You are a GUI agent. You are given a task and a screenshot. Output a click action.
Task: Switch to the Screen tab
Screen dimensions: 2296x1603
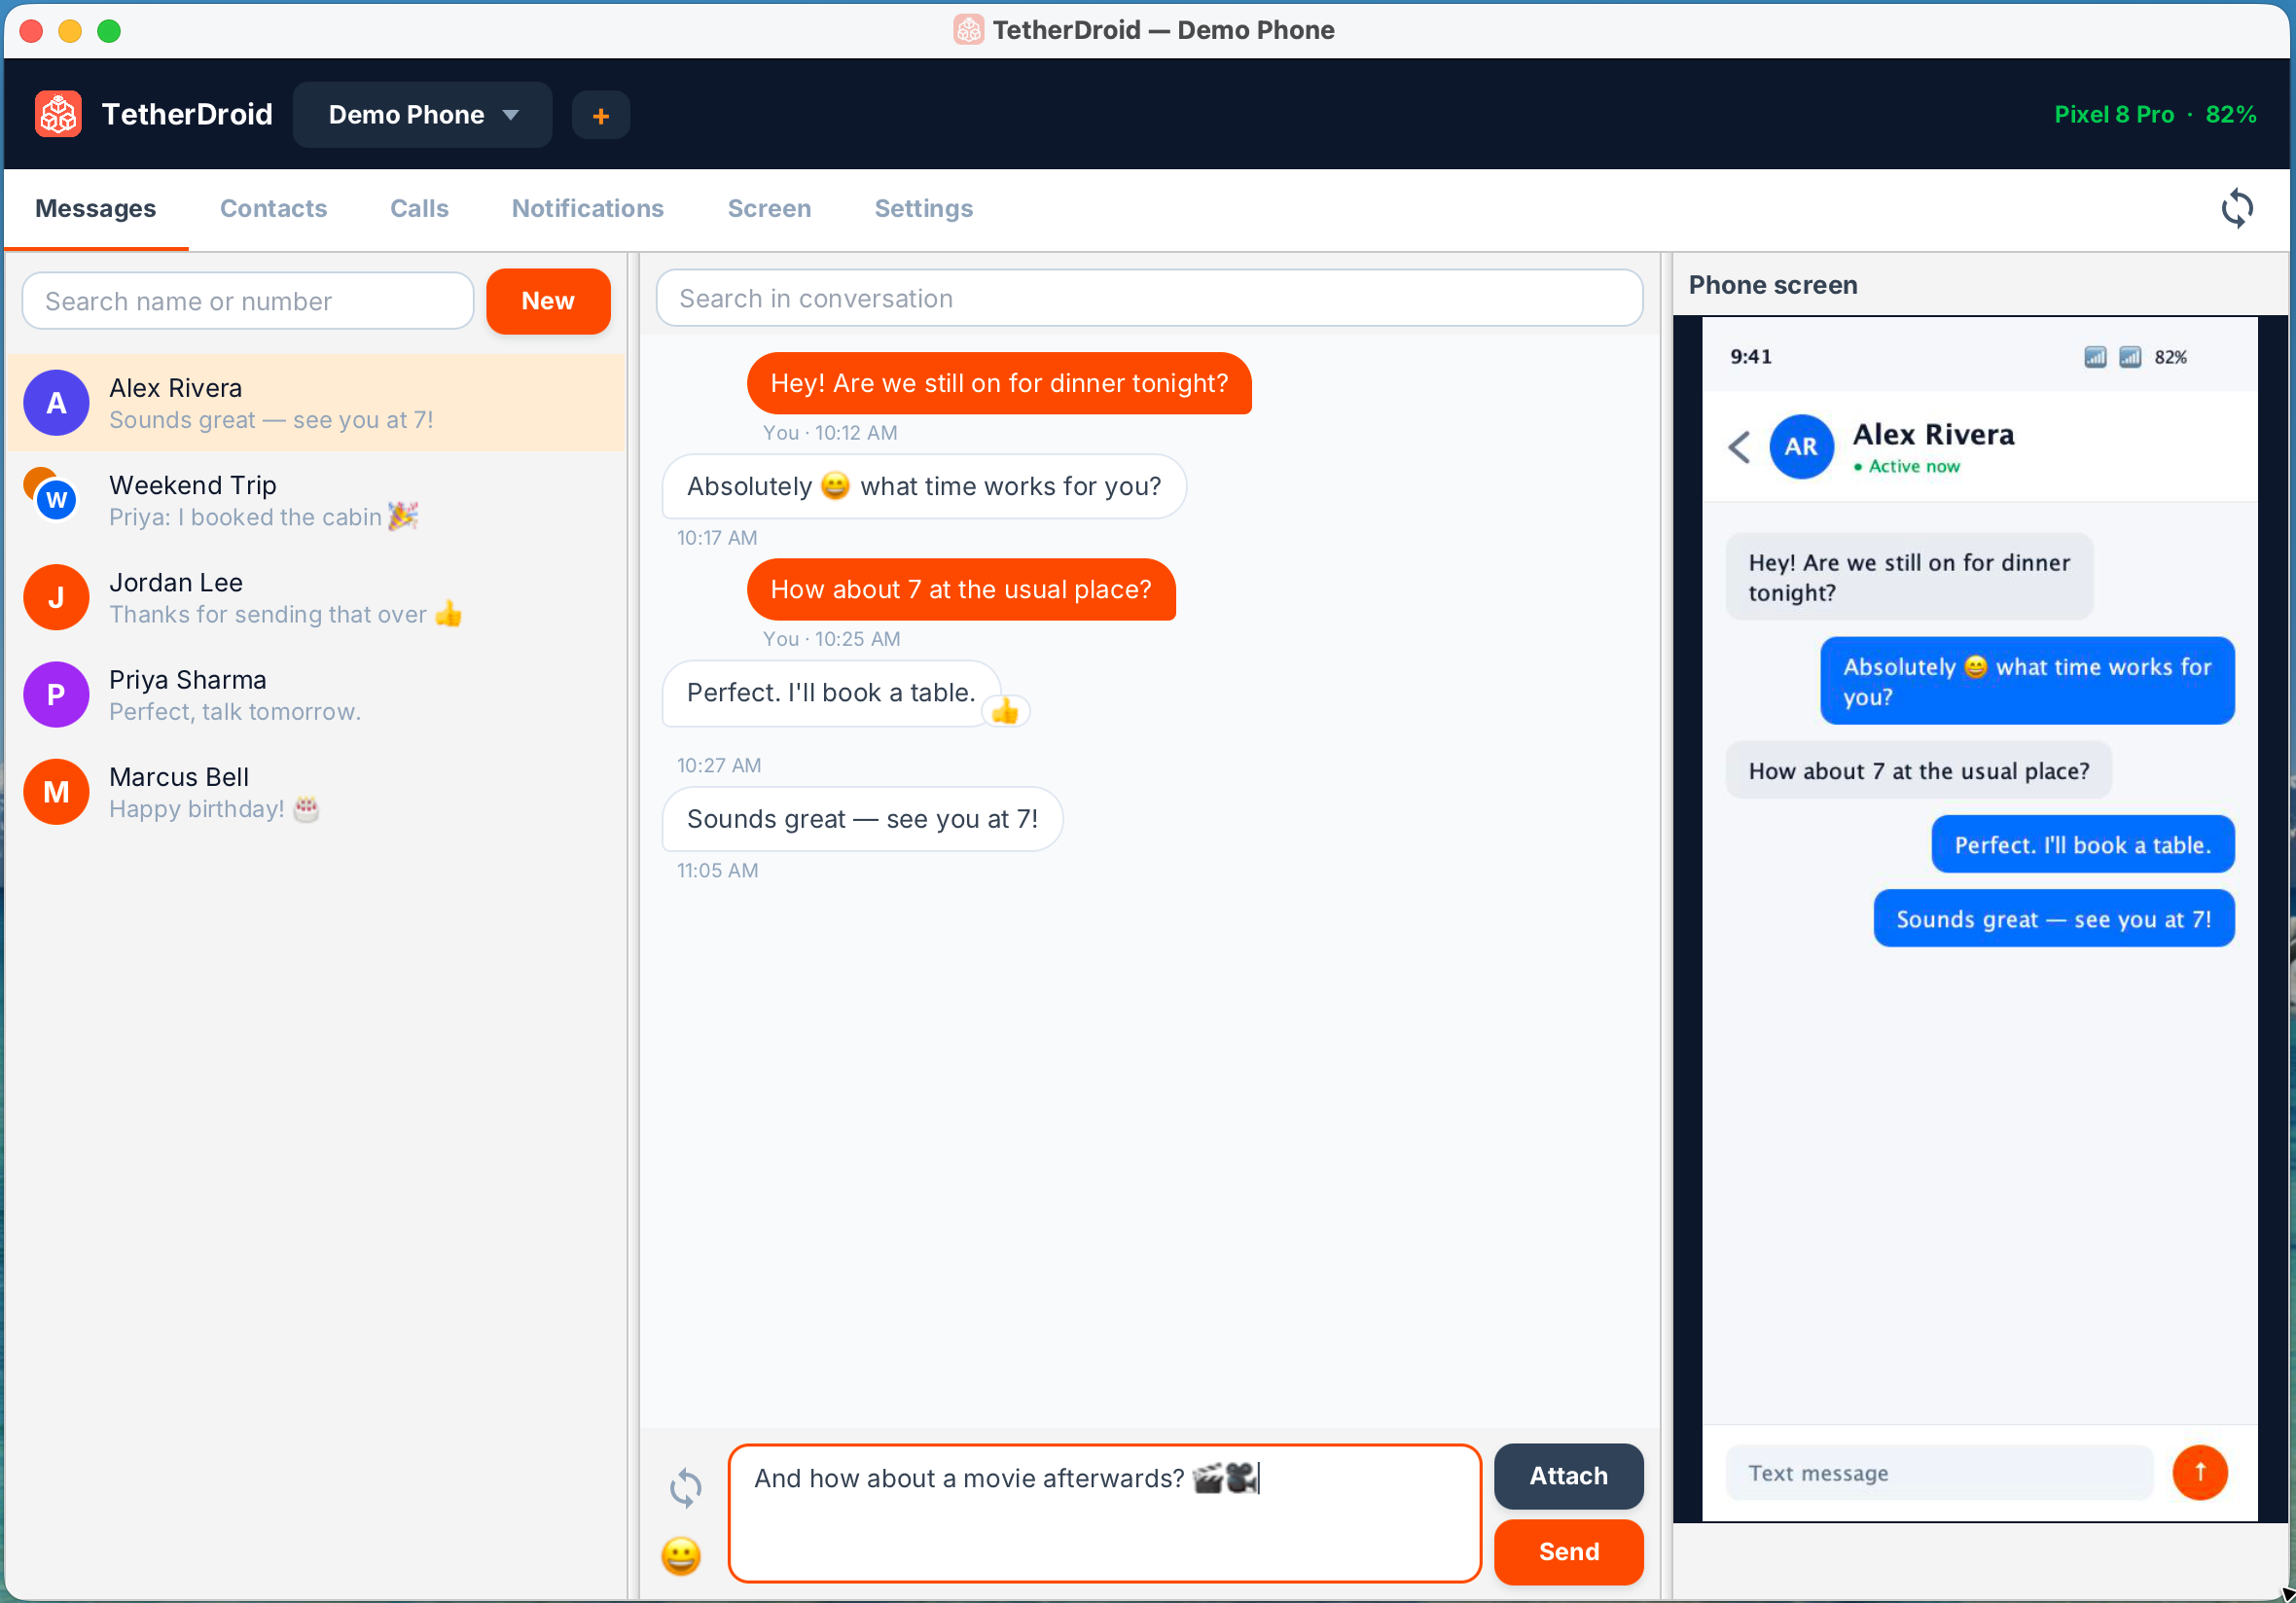point(769,209)
